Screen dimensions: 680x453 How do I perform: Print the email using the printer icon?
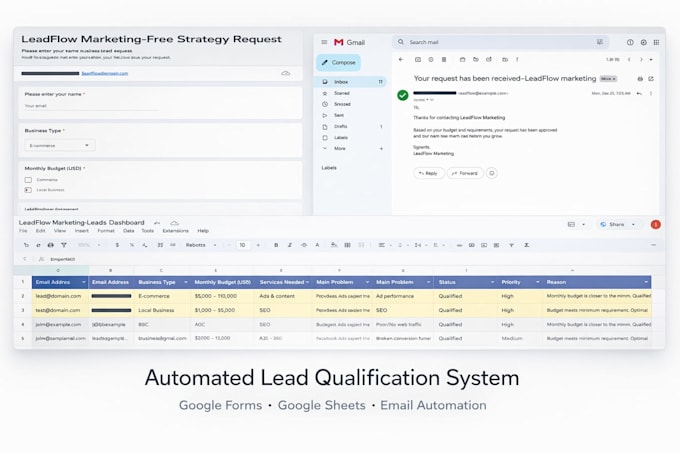coord(640,79)
